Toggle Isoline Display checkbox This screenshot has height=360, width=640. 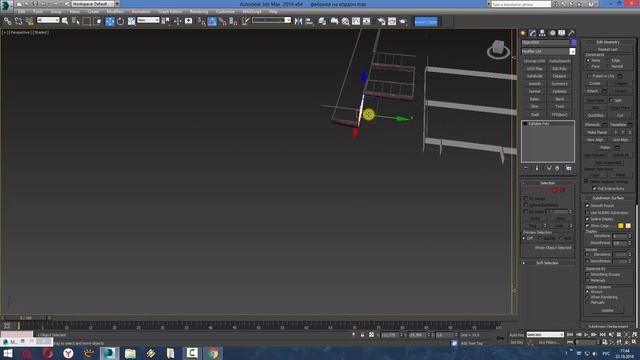pyautogui.click(x=588, y=219)
